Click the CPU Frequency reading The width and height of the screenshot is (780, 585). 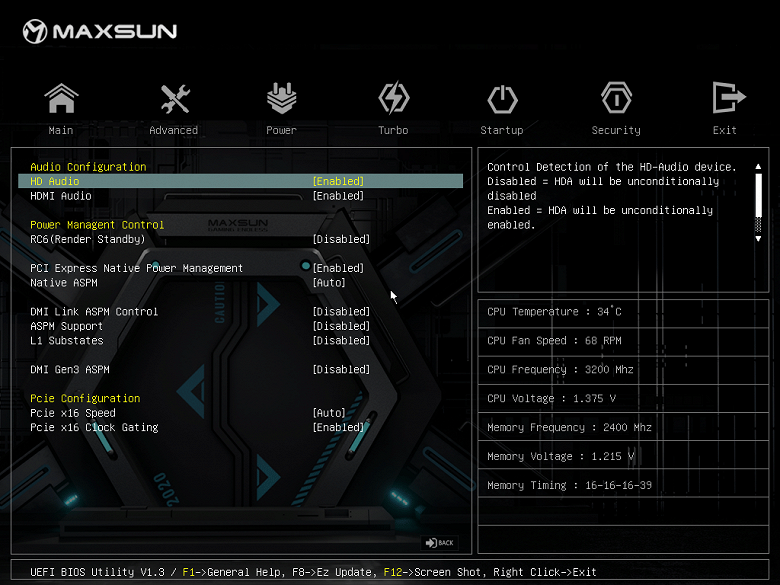click(x=560, y=370)
